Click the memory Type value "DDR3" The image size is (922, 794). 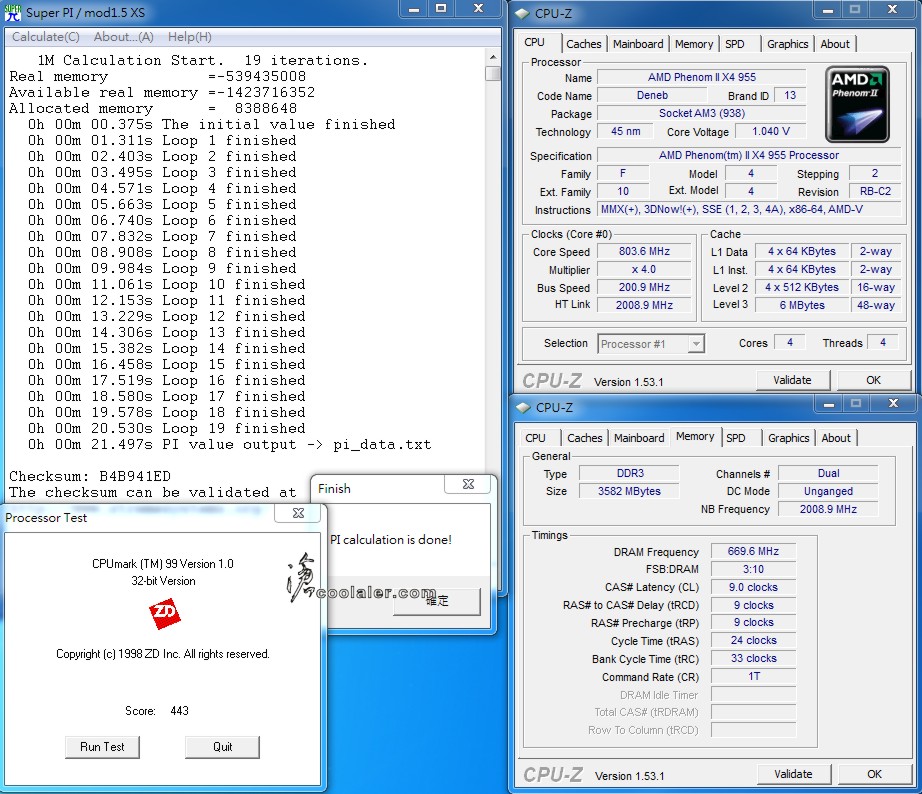(x=630, y=473)
